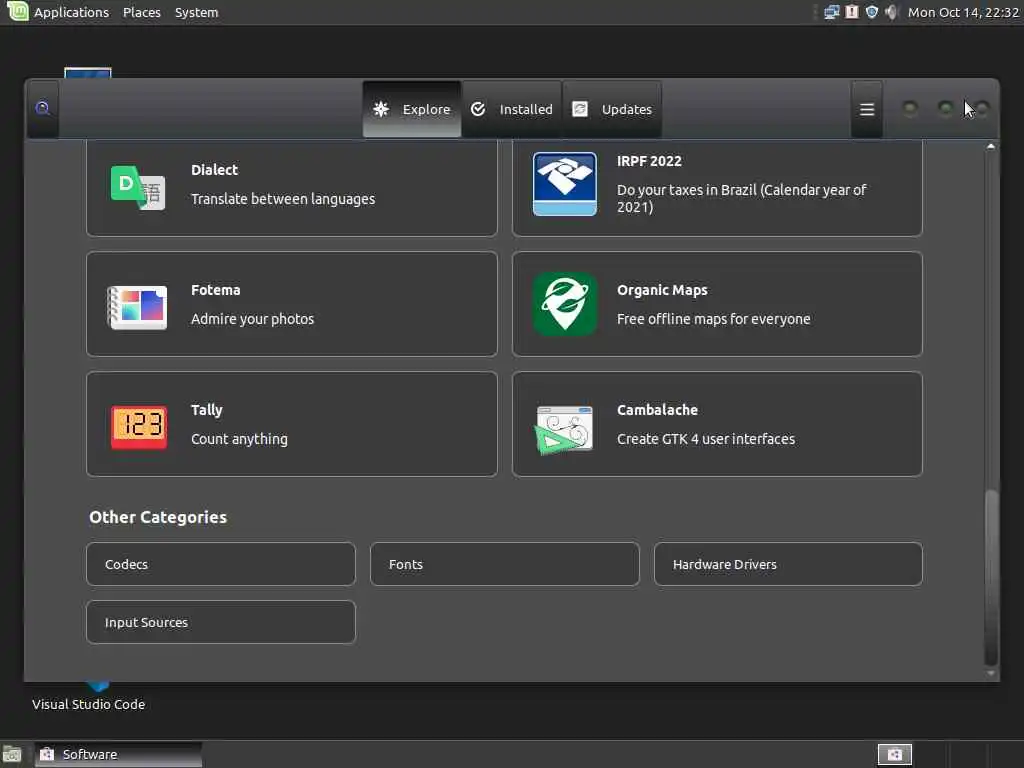The height and width of the screenshot is (768, 1024).
Task: Click 'Free offline maps for everyone' description
Action: [713, 319]
